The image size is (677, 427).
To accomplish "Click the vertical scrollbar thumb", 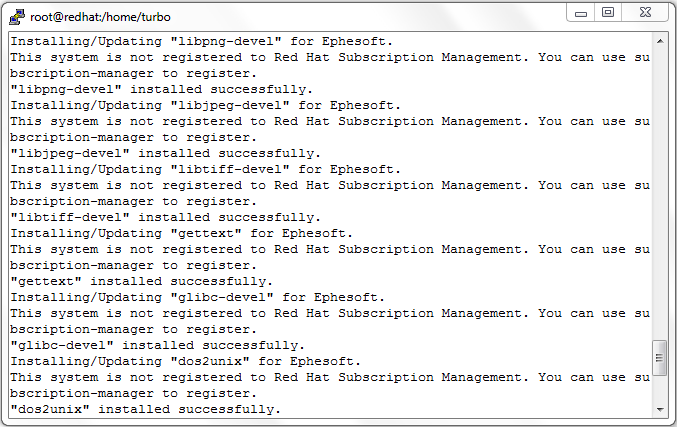I will tap(659, 358).
